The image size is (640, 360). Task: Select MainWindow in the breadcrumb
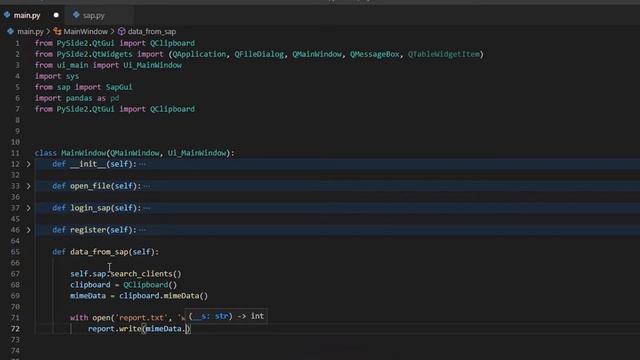click(x=85, y=31)
